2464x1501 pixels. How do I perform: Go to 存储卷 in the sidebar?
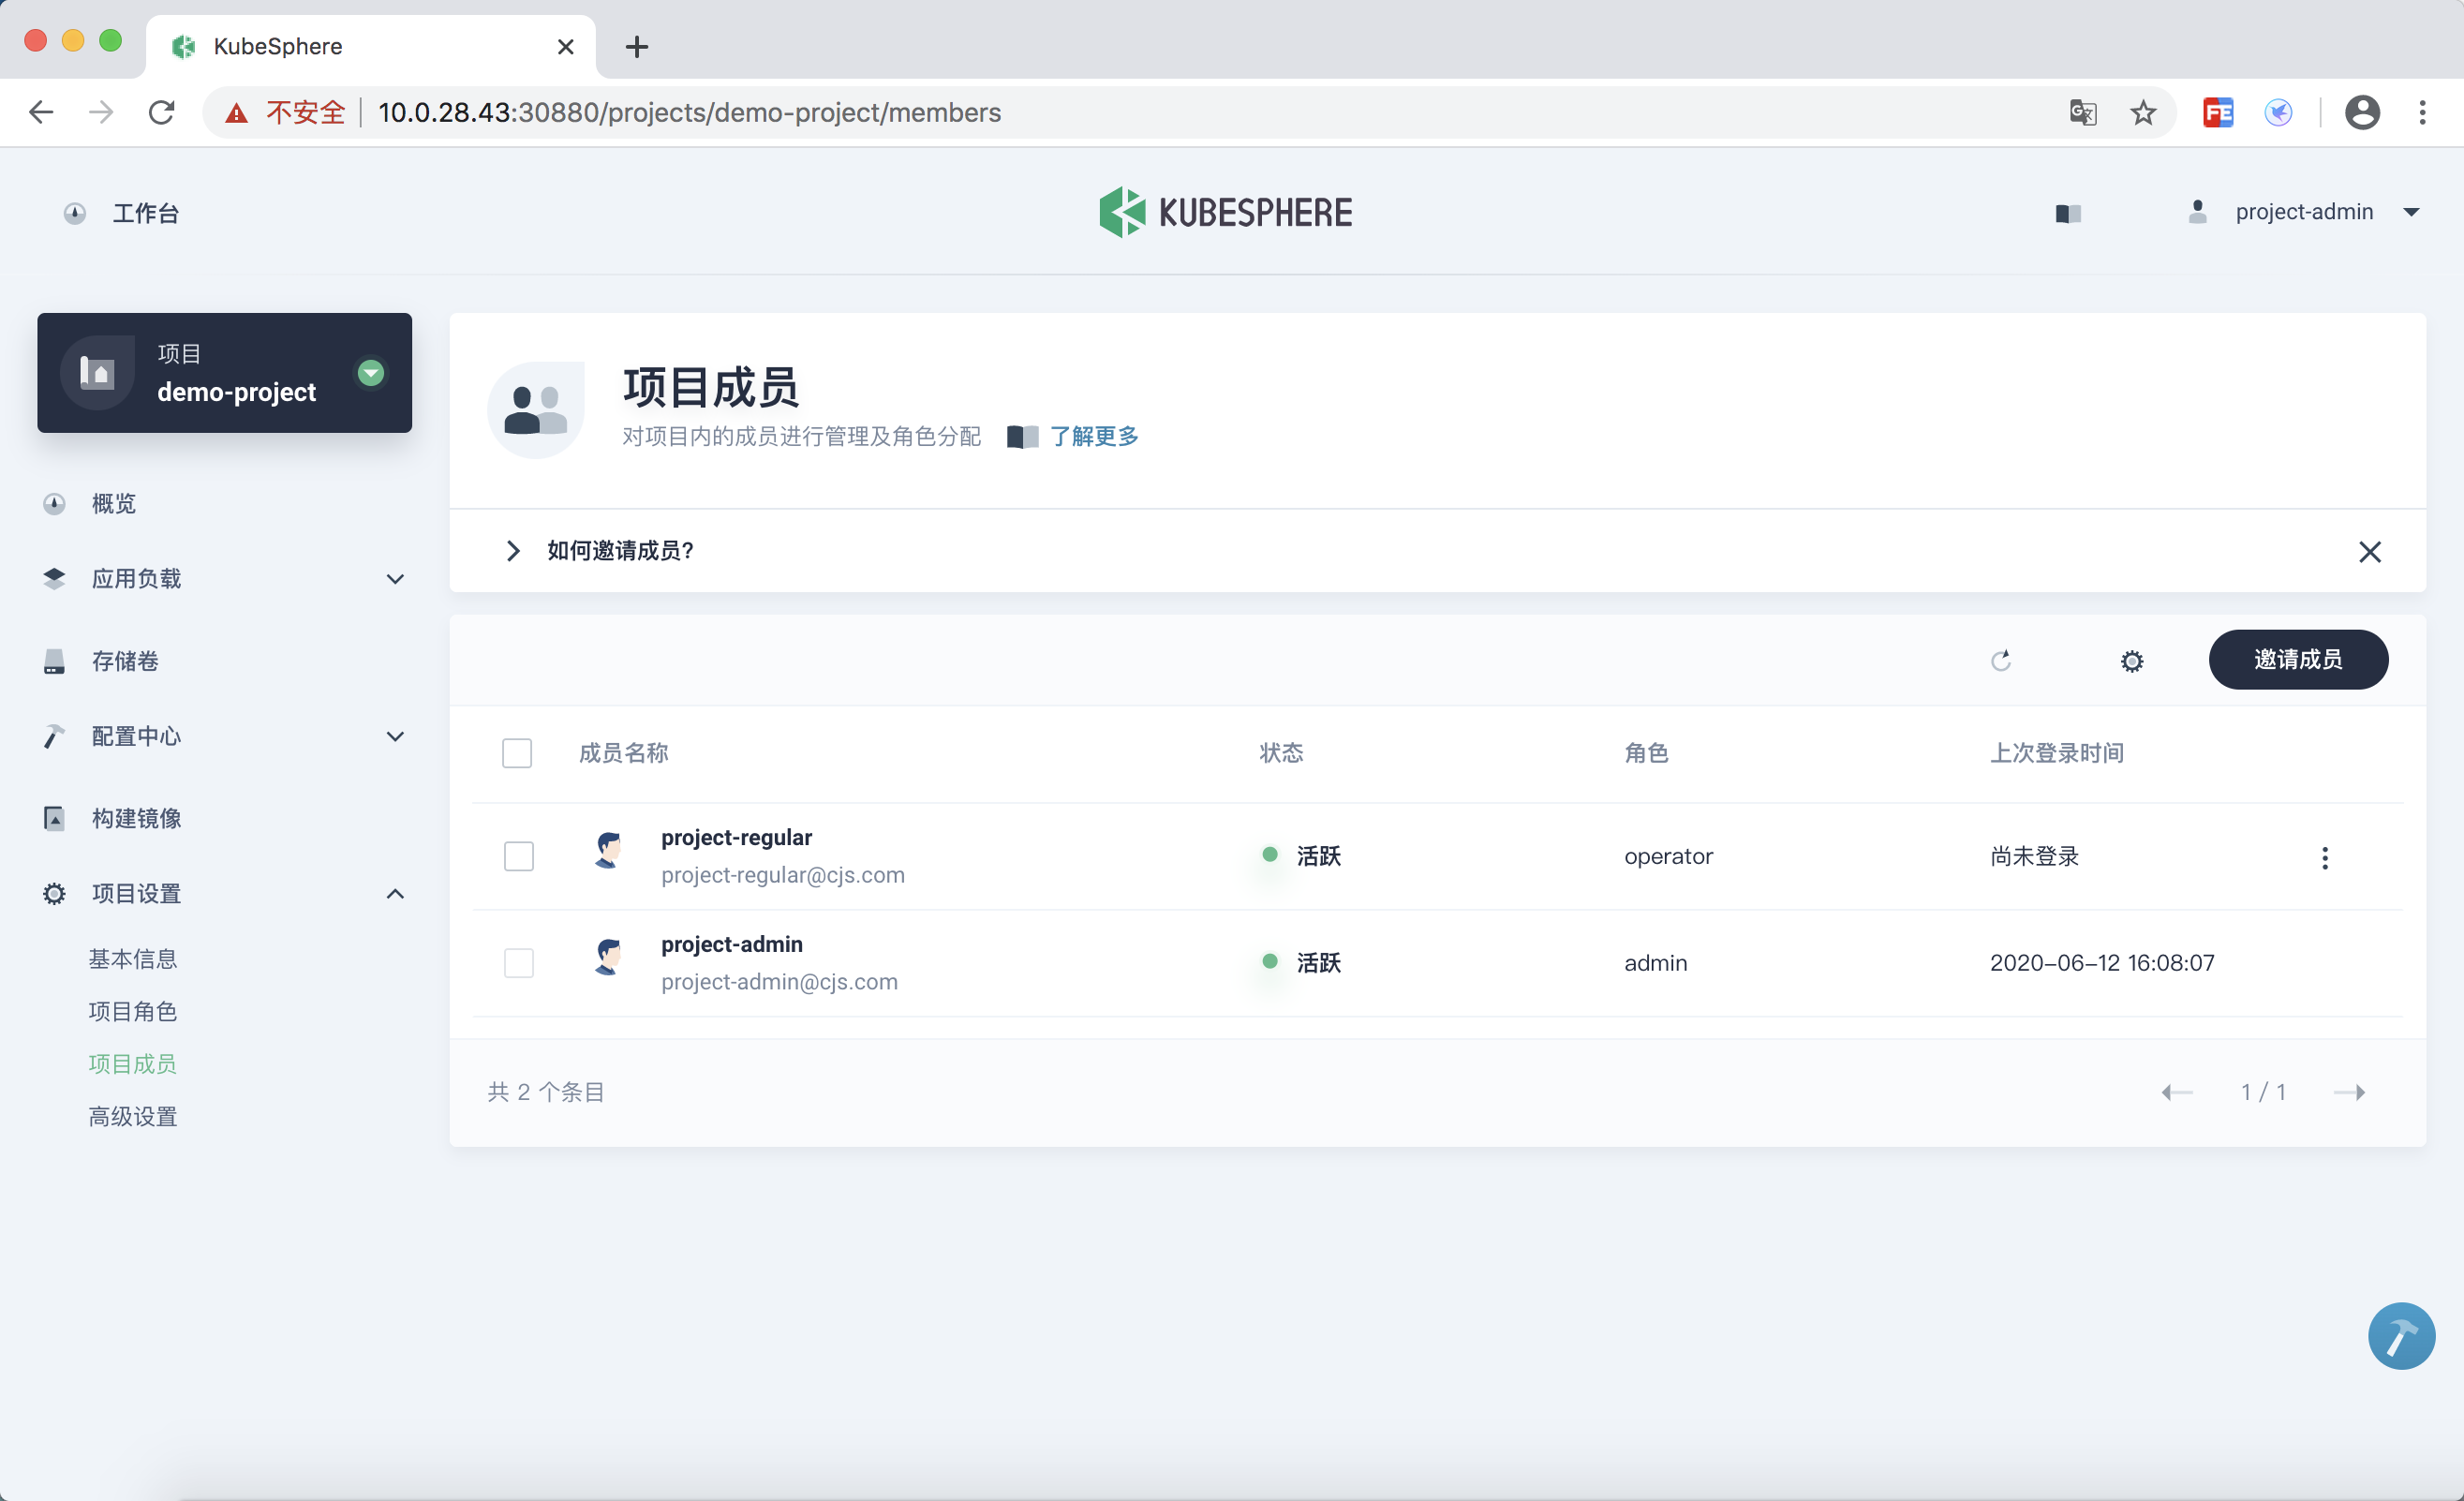125,660
